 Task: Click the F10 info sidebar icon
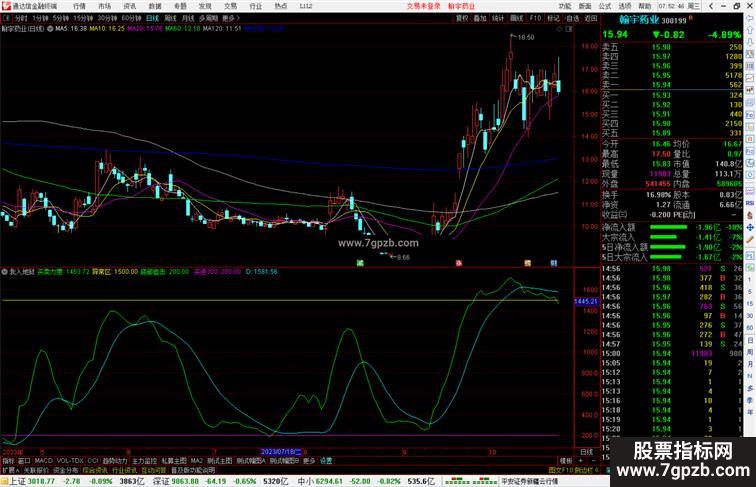(x=750, y=114)
